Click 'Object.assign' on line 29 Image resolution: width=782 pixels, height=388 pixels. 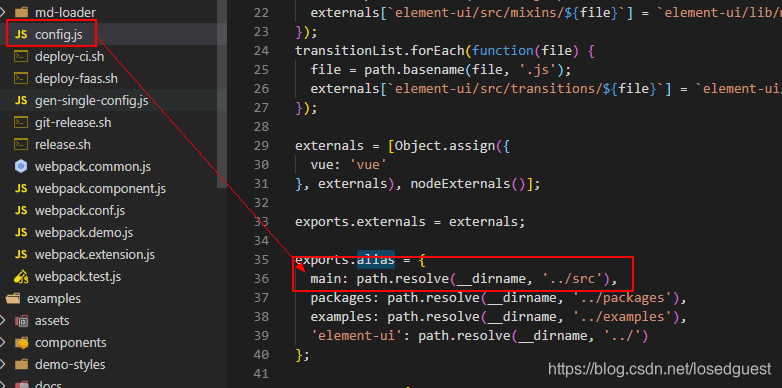[445, 146]
